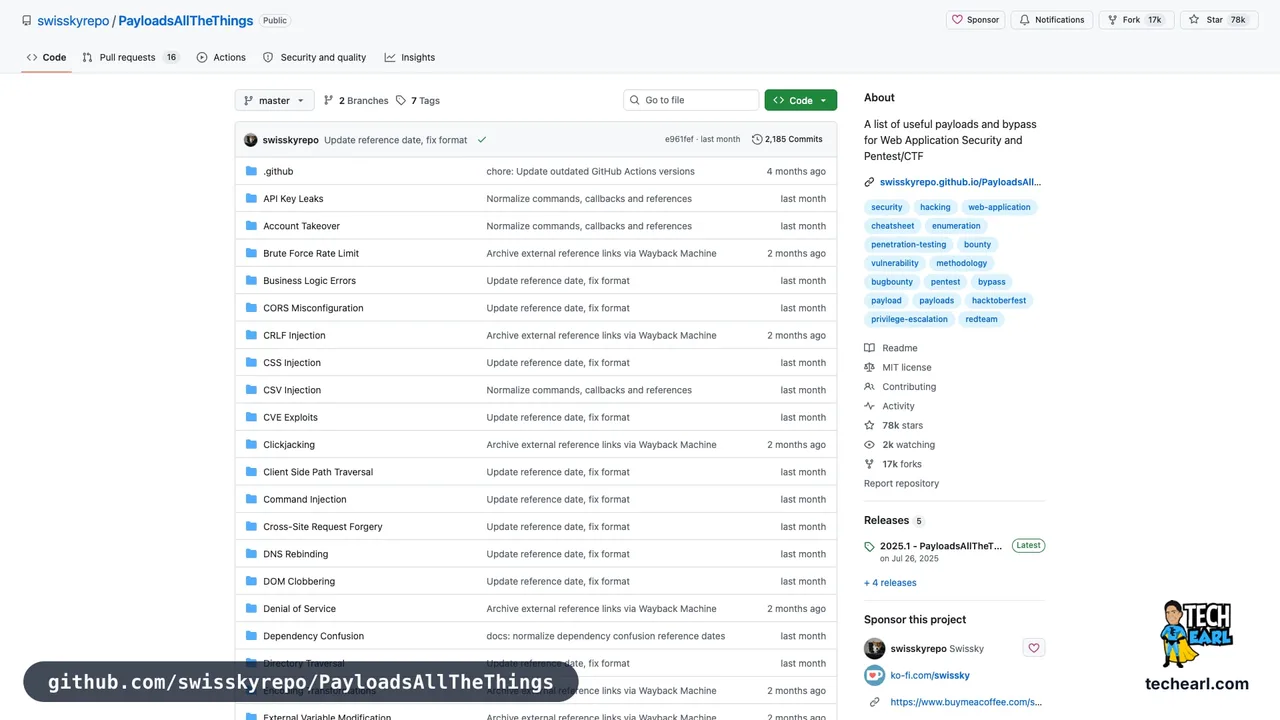Screen dimensions: 1280x720
Task: Open the Brute Force Rate Limit folder
Action: [x=311, y=253]
